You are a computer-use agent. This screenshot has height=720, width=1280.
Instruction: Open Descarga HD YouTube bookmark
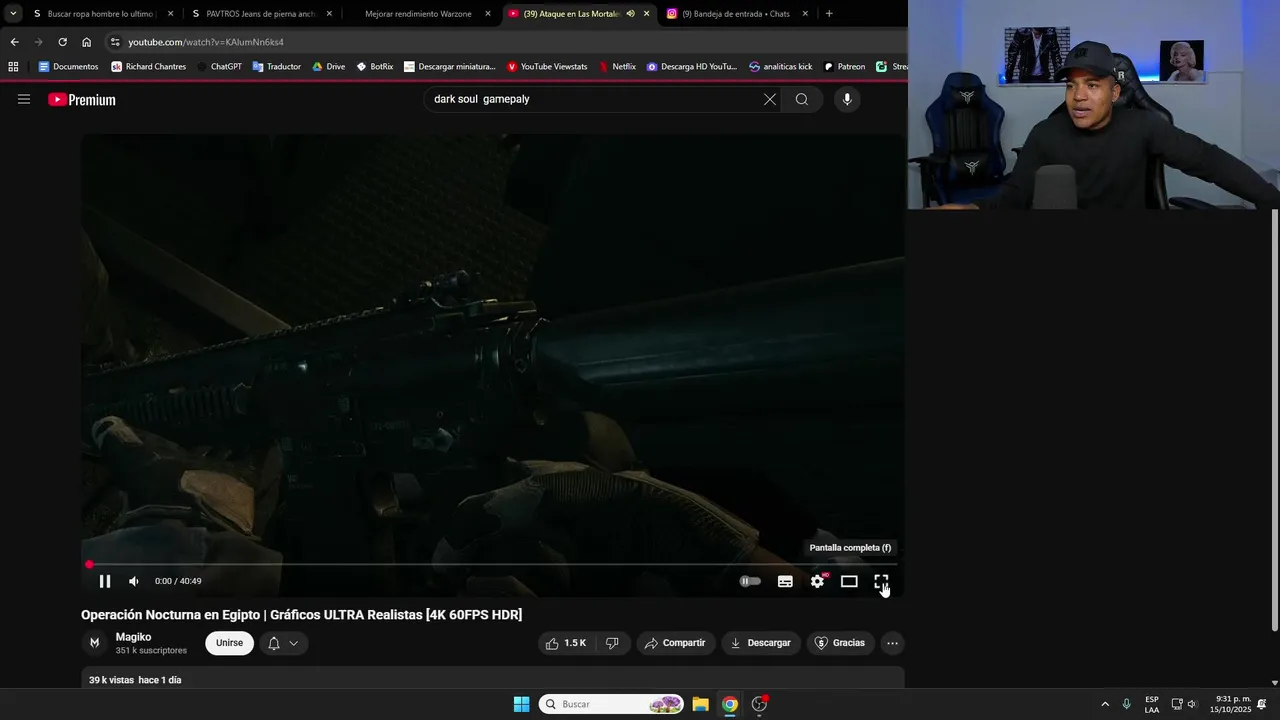692,67
